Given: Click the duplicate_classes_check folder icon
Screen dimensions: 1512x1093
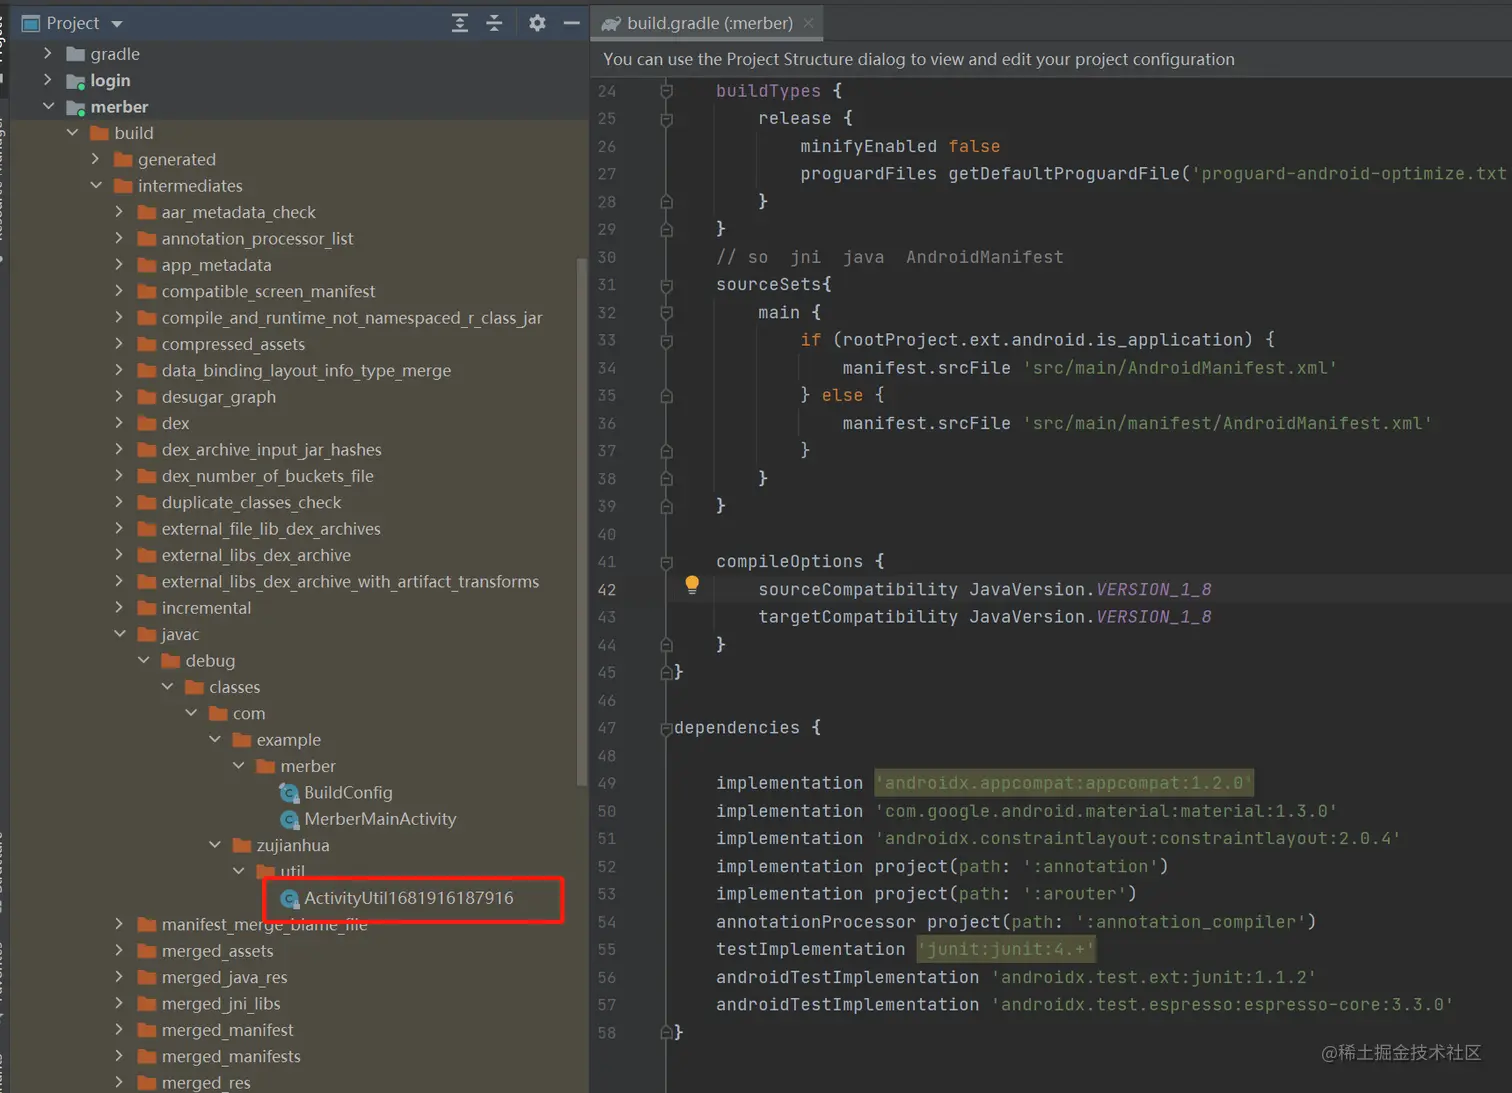Looking at the screenshot, I should pyautogui.click(x=147, y=502).
